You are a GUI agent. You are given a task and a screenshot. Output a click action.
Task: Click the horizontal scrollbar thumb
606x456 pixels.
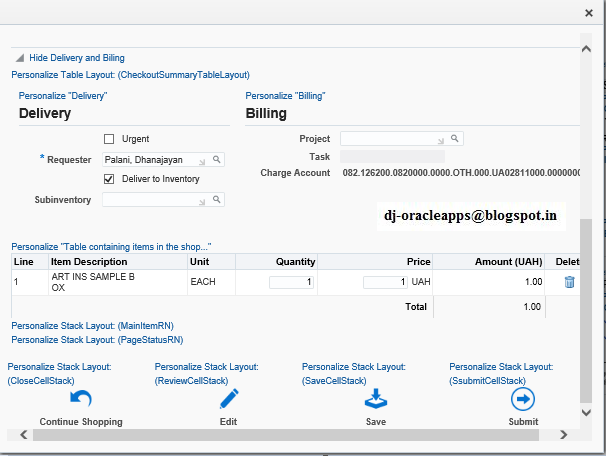[x=286, y=435]
